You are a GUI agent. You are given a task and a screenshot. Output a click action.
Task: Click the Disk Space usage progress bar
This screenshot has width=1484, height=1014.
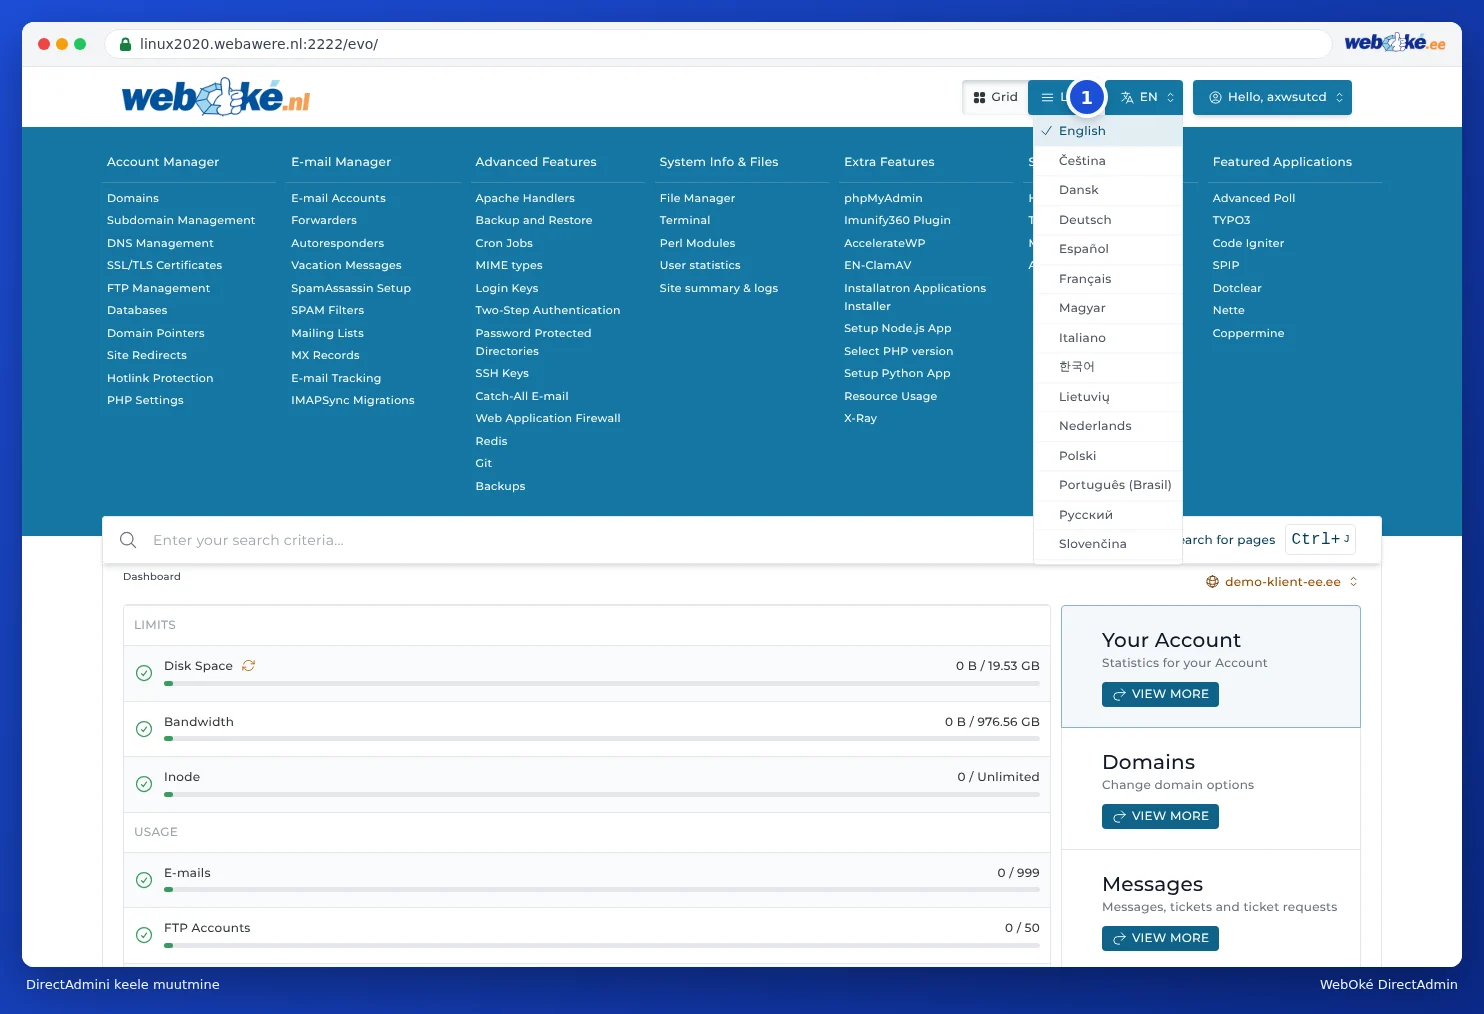pyautogui.click(x=602, y=683)
